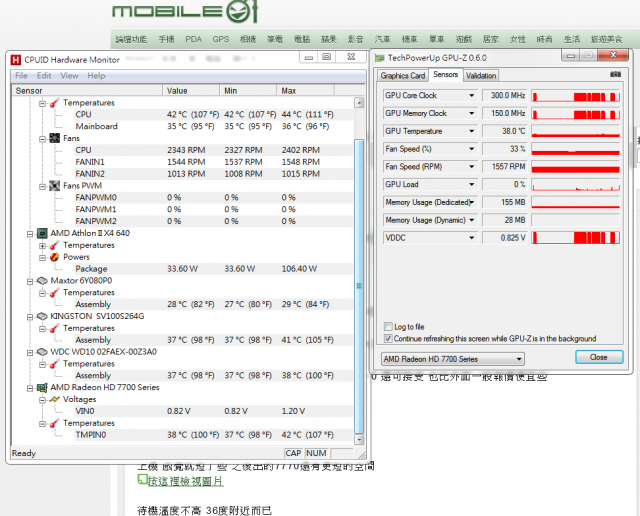The width and height of the screenshot is (640, 516).
Task: Click the Maxtor 6Y080P0 drive icon
Action: click(x=42, y=281)
